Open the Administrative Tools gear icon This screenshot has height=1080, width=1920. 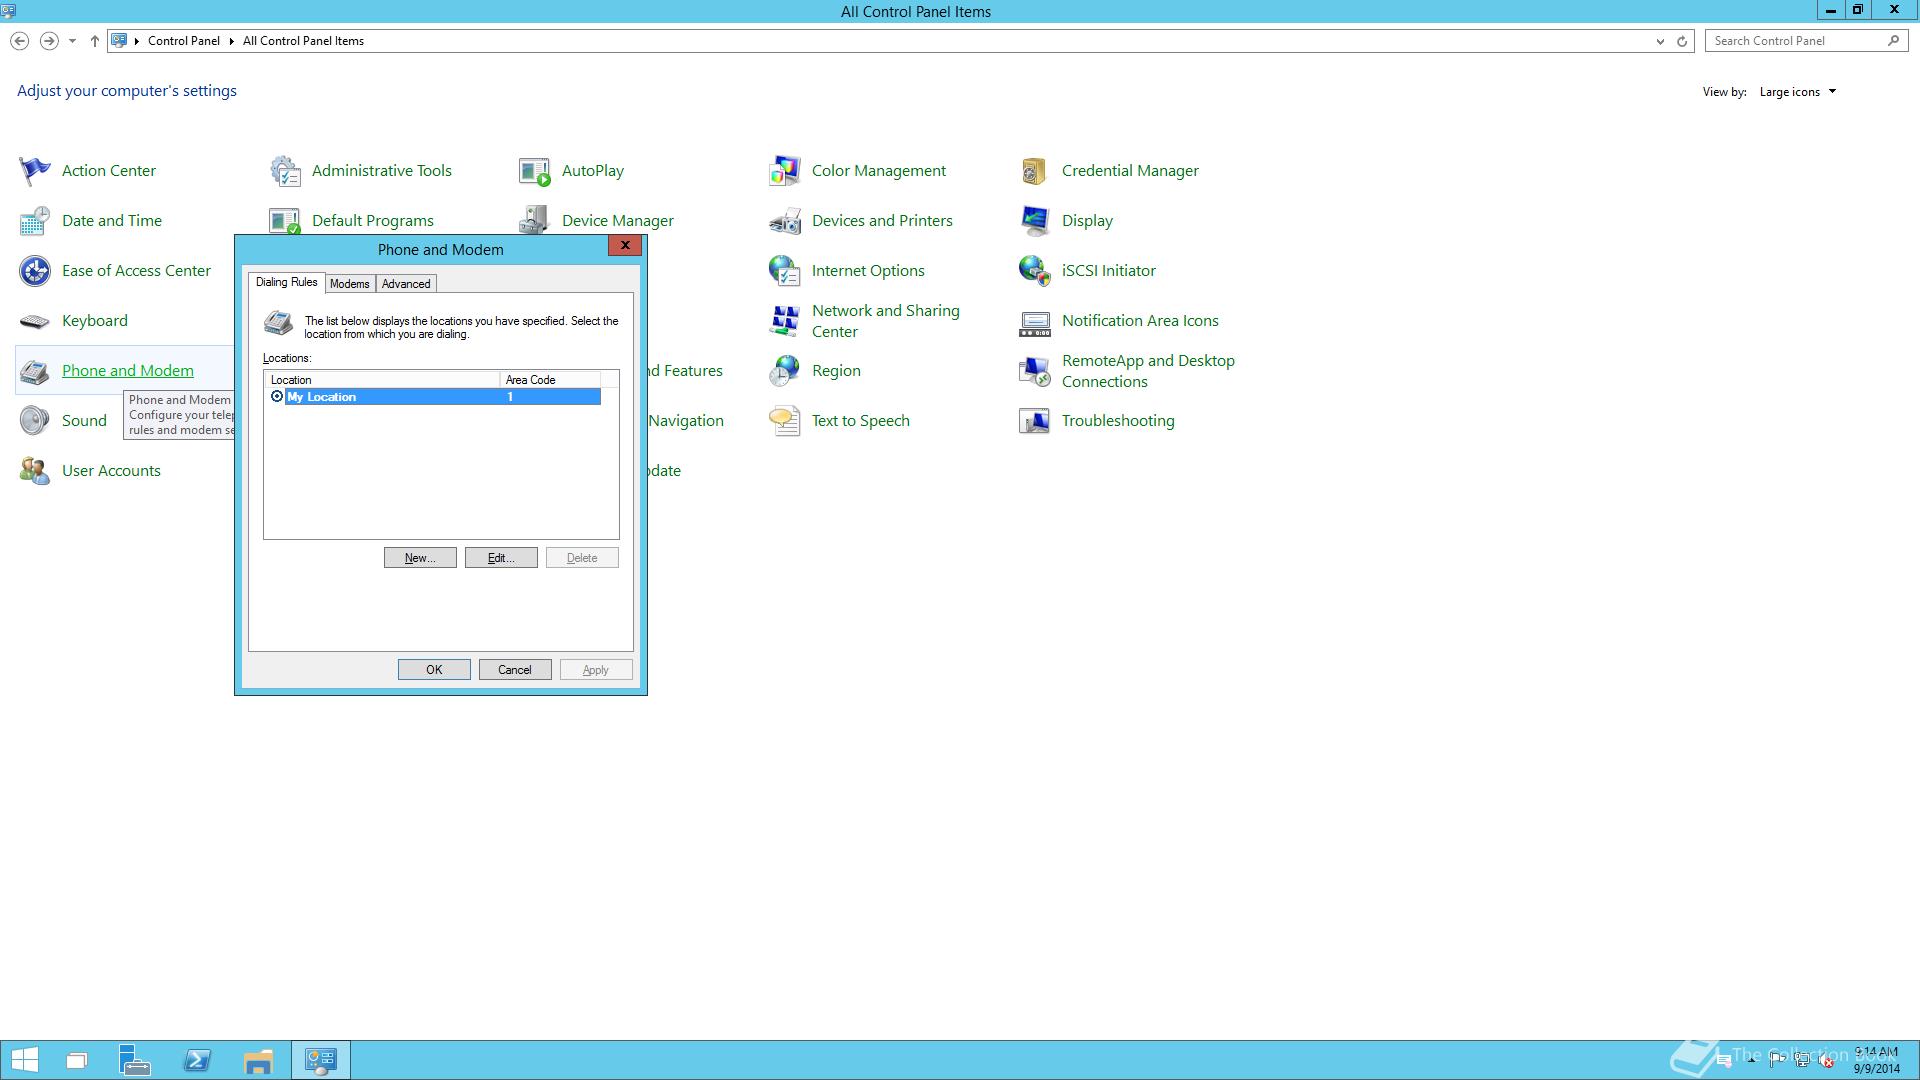click(x=285, y=171)
